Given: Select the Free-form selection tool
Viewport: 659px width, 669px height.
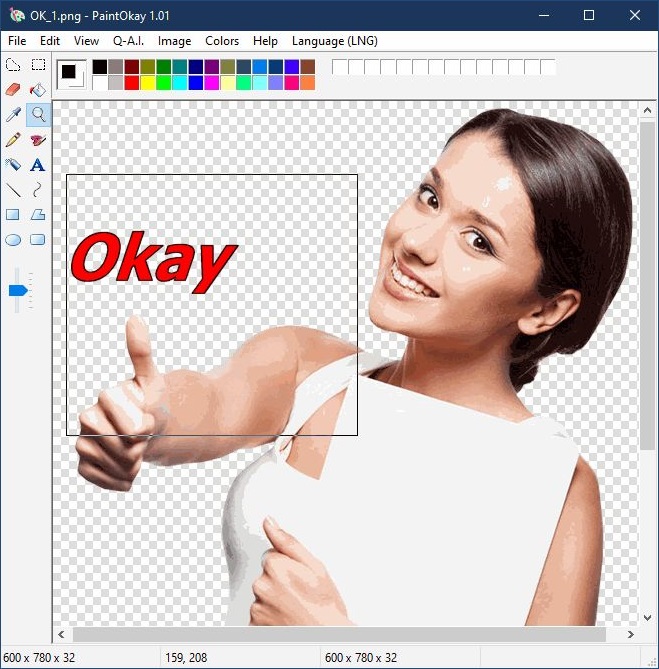Looking at the screenshot, I should pos(13,65).
